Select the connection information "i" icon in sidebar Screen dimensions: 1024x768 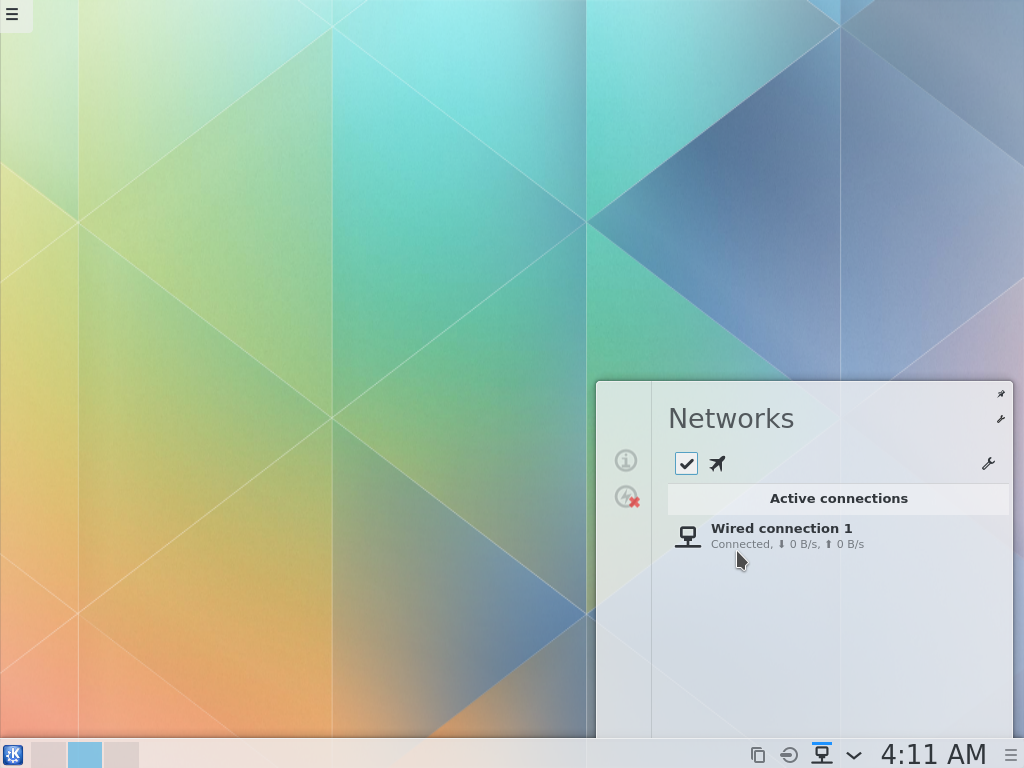[626, 460]
